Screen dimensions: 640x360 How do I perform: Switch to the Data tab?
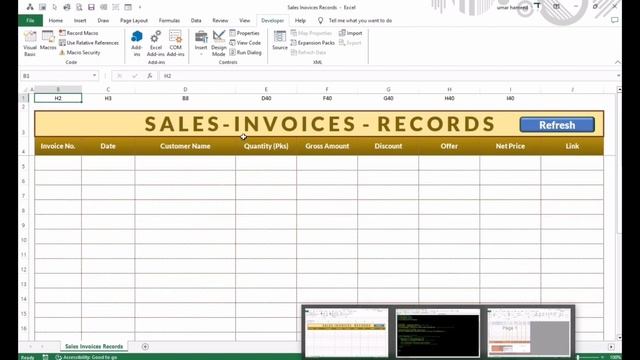pos(196,20)
